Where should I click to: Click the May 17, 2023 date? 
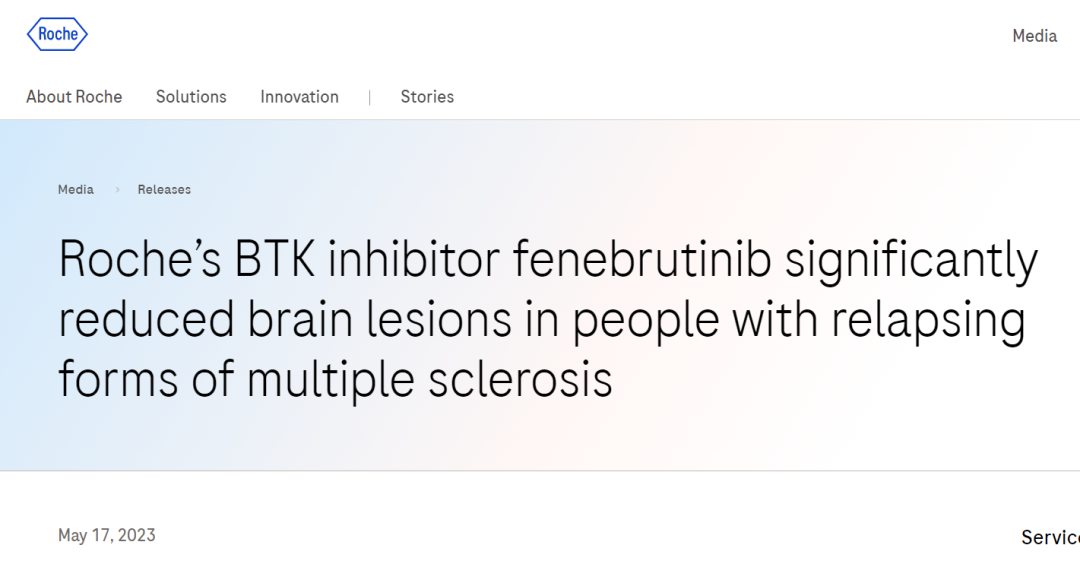pos(107,535)
